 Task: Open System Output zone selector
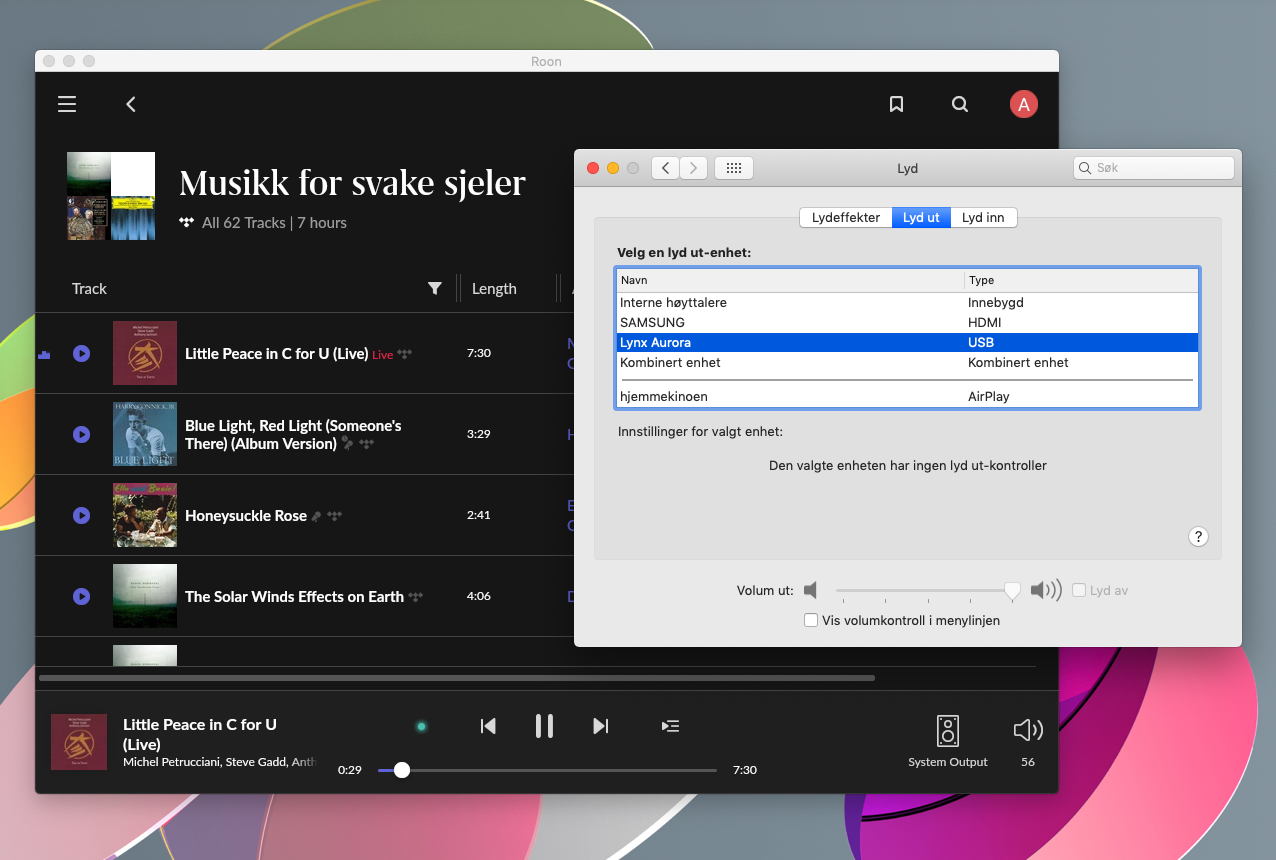click(948, 741)
